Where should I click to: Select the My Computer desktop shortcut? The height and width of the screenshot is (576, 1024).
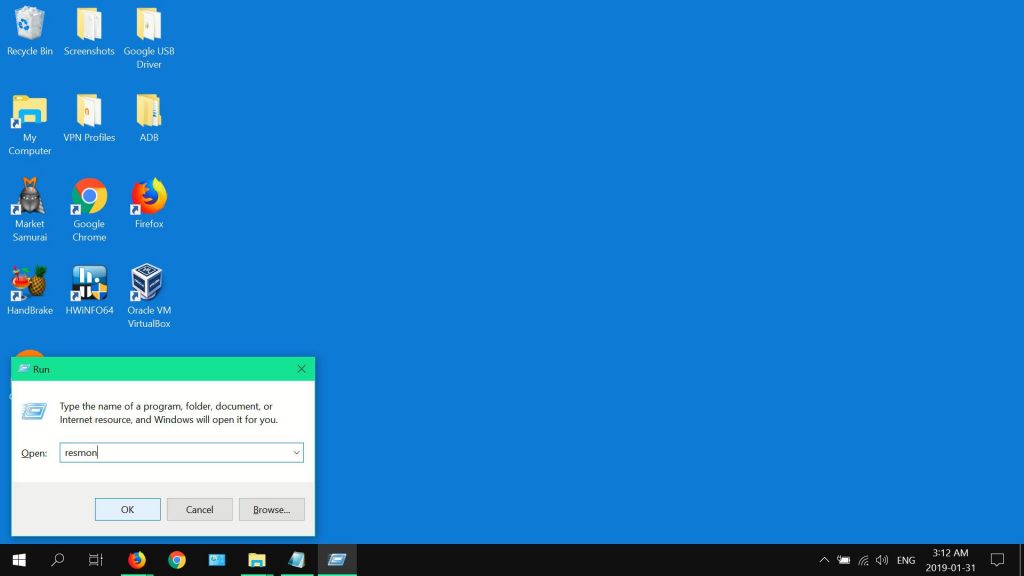[x=29, y=125]
